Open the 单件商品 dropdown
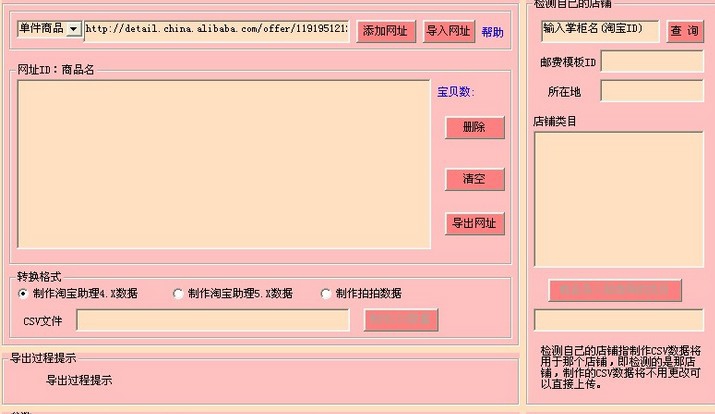Screen dimensions: 715x414 tap(49, 29)
